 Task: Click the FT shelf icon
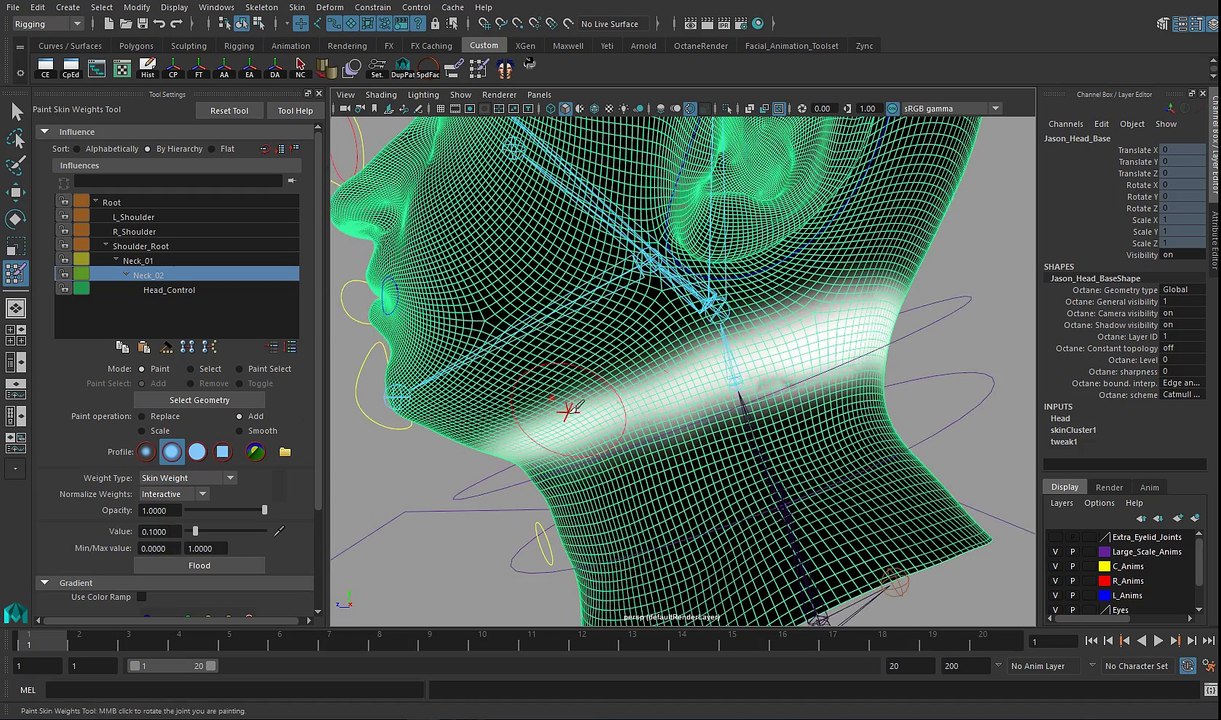(x=199, y=68)
